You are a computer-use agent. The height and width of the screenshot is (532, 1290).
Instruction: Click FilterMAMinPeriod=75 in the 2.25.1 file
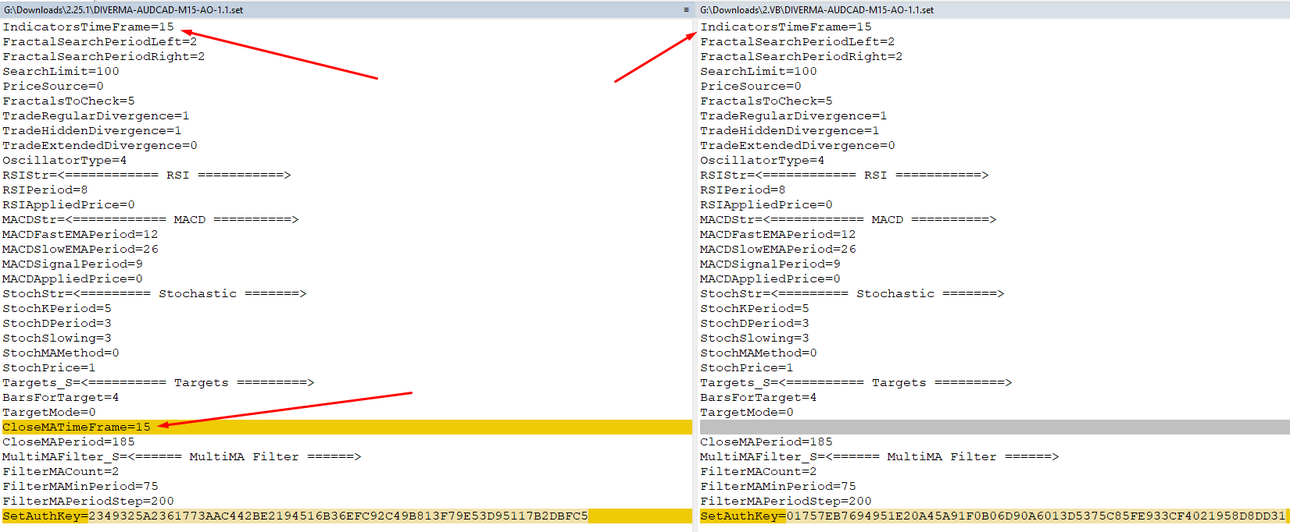[76, 486]
